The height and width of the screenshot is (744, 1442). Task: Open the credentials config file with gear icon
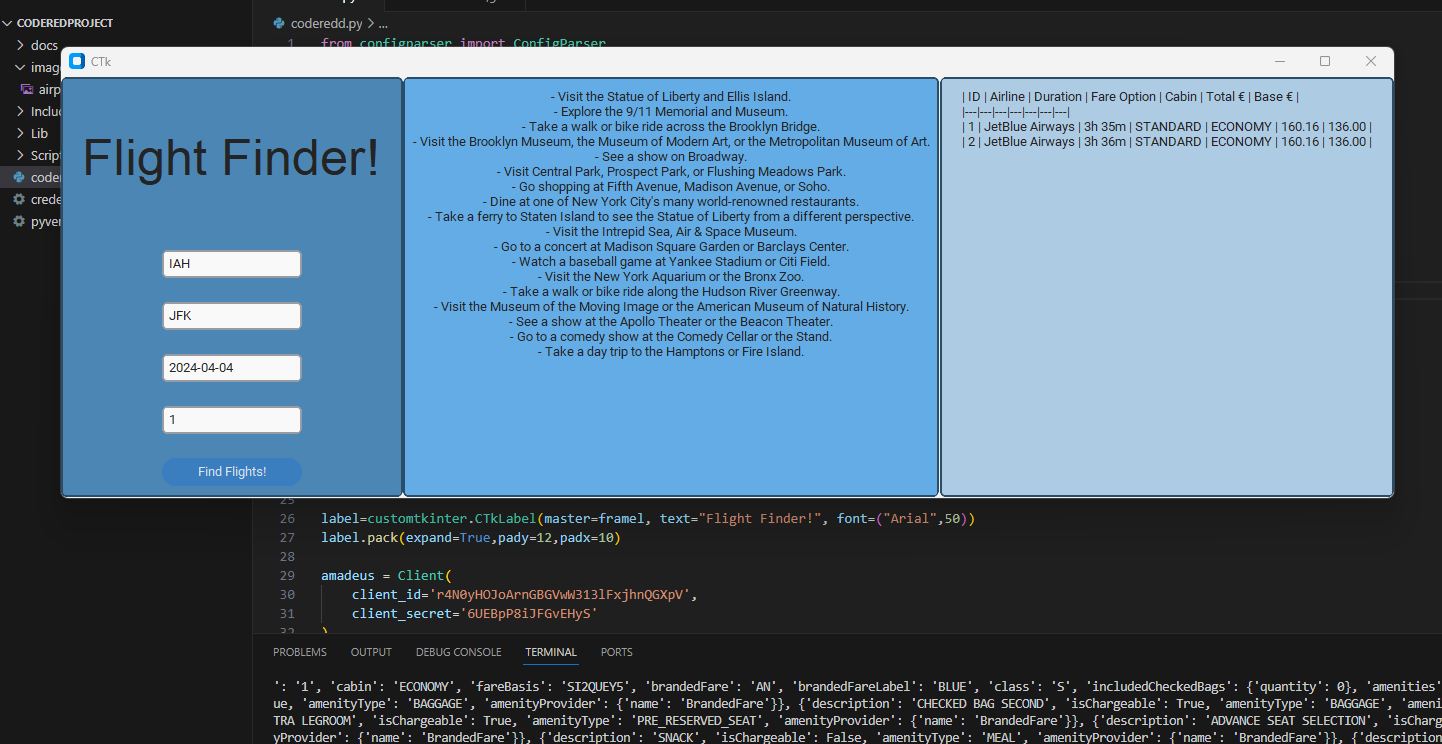[36, 199]
